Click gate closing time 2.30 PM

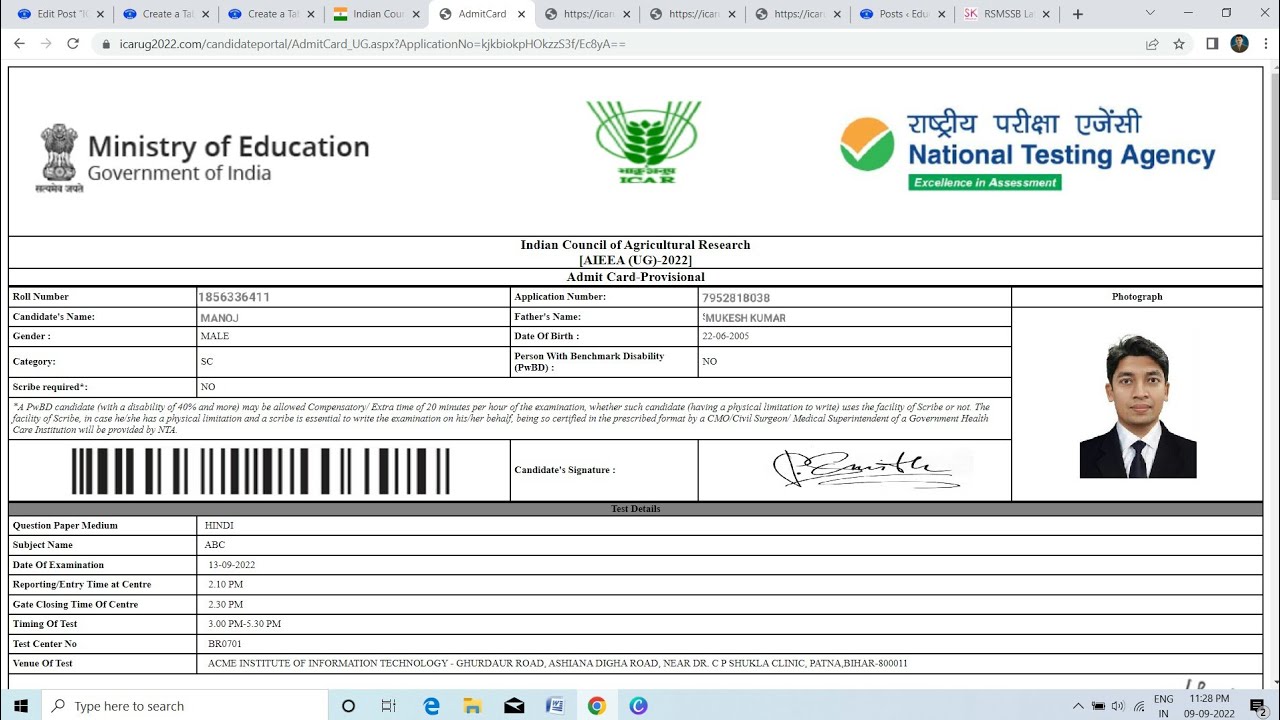[226, 604]
